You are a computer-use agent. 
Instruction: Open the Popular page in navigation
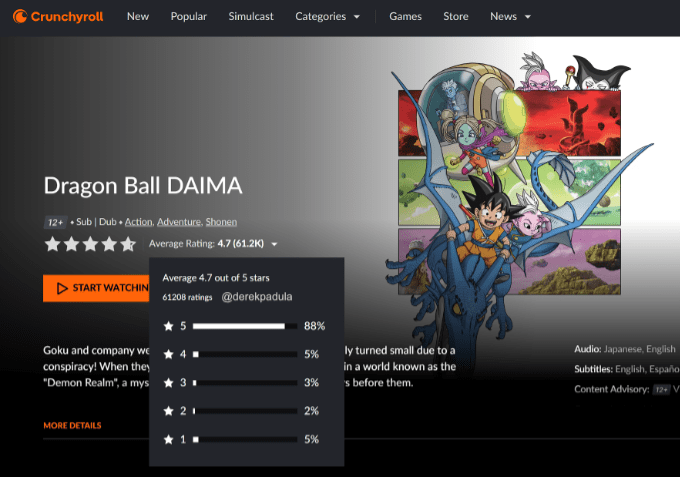[x=189, y=17]
